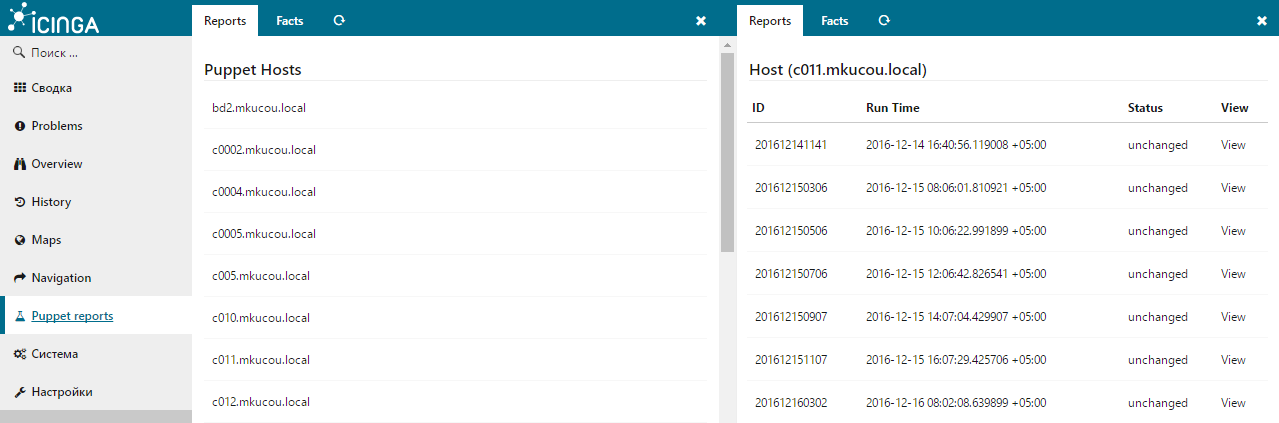The width and height of the screenshot is (1279, 423).
Task: Go to History in the sidebar
Action: coord(51,202)
